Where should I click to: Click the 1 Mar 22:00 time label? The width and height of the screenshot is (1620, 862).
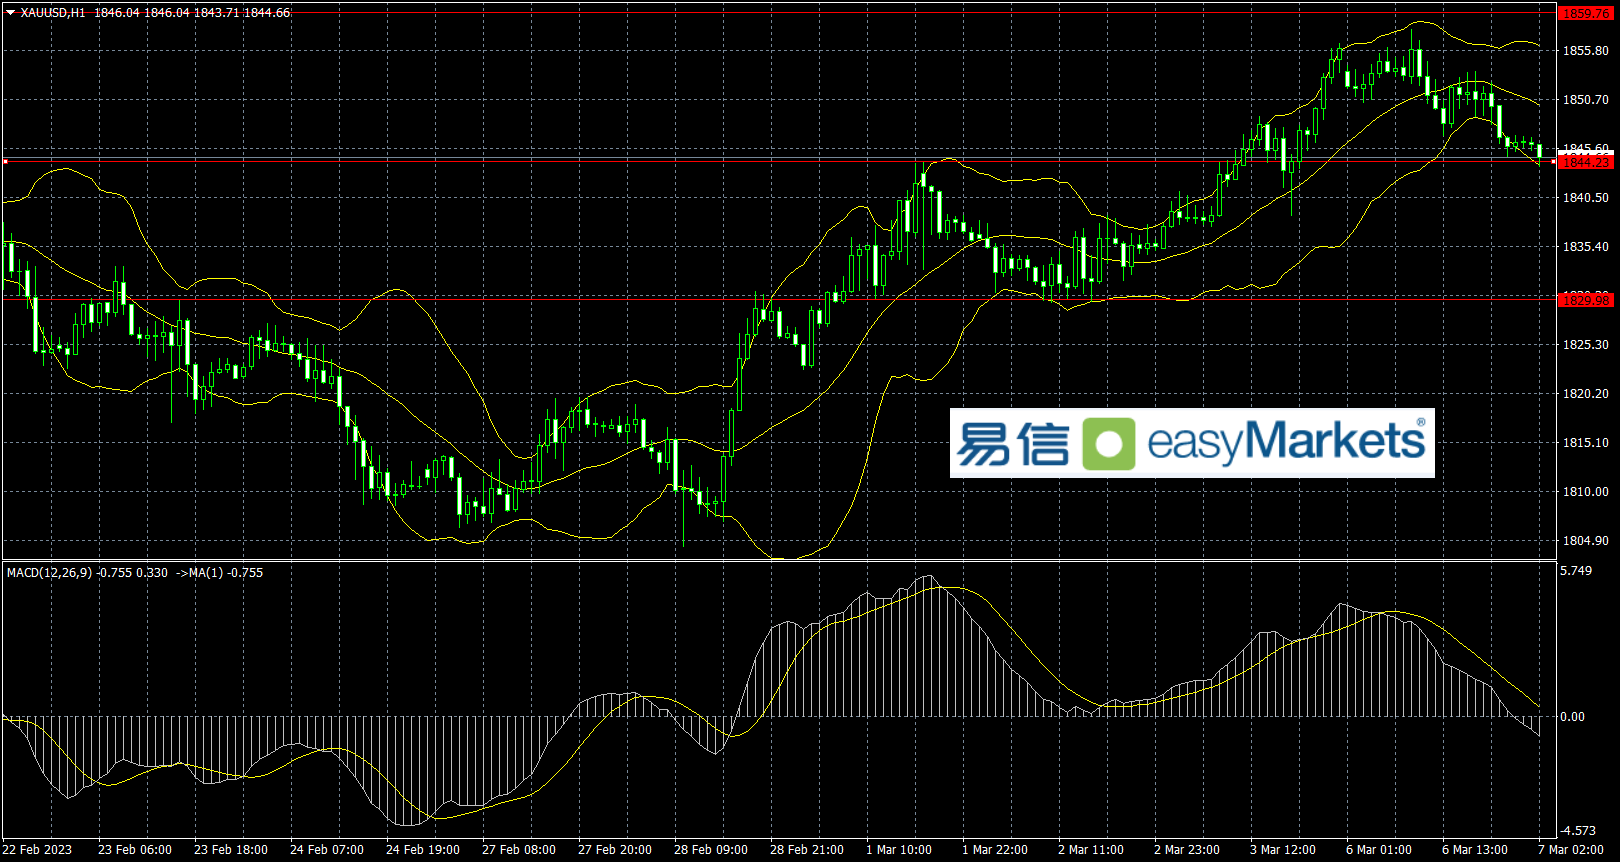tap(995, 850)
